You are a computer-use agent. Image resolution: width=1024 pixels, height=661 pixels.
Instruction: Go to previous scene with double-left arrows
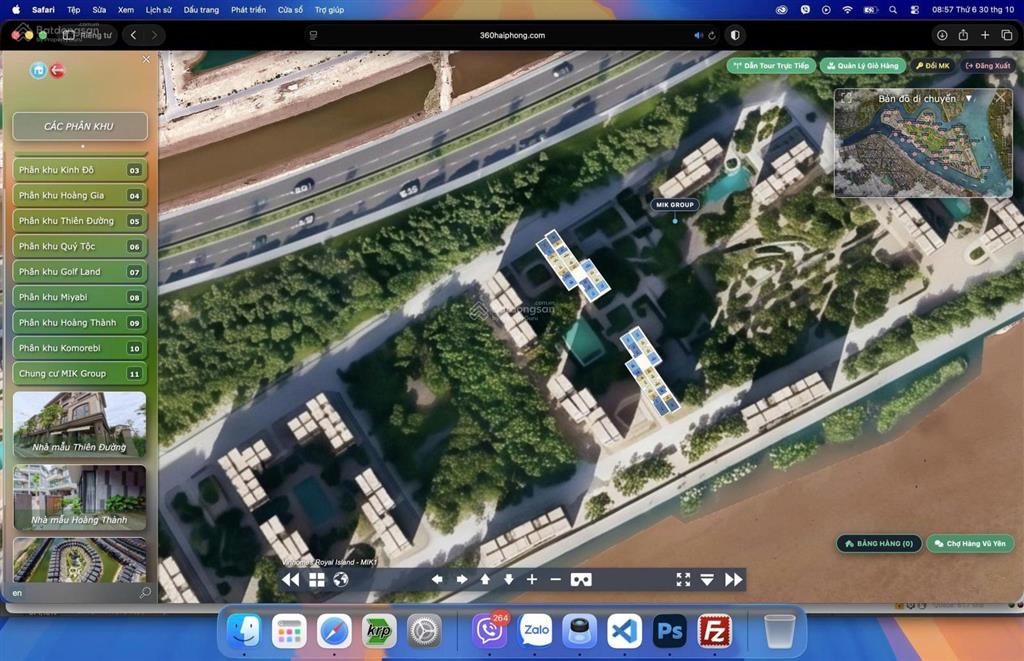tap(291, 579)
